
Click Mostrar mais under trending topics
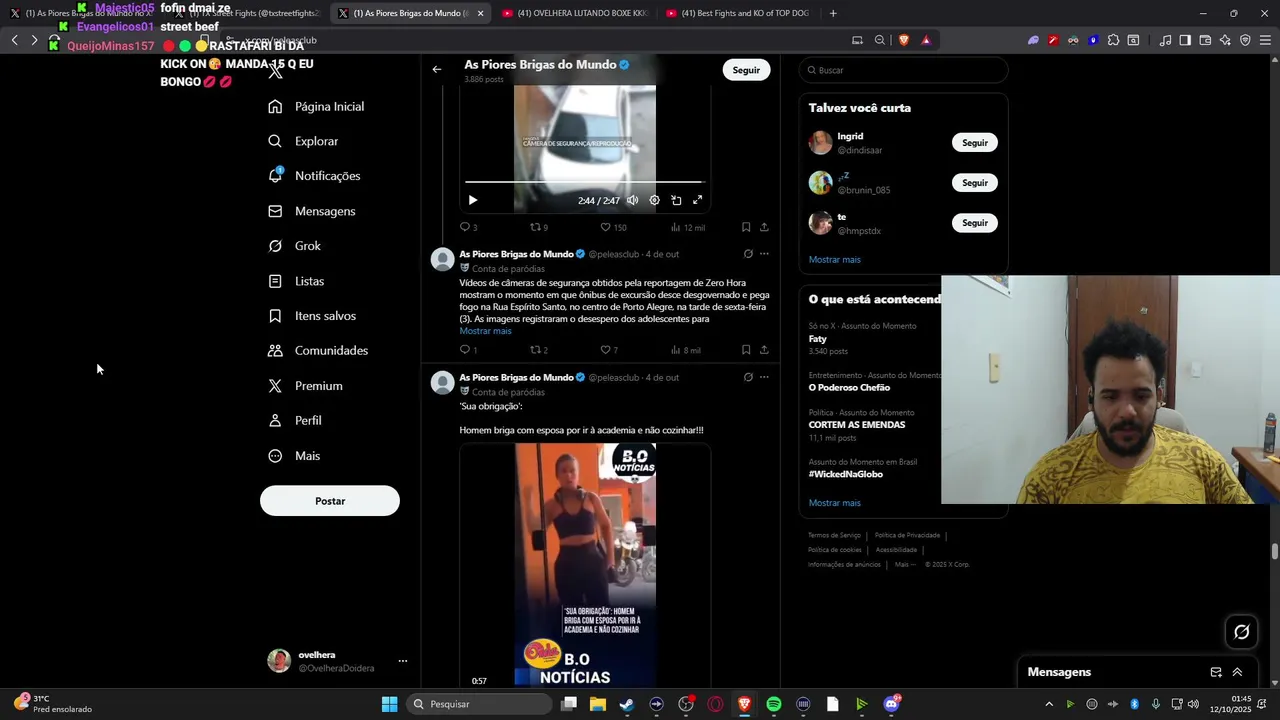click(834, 503)
